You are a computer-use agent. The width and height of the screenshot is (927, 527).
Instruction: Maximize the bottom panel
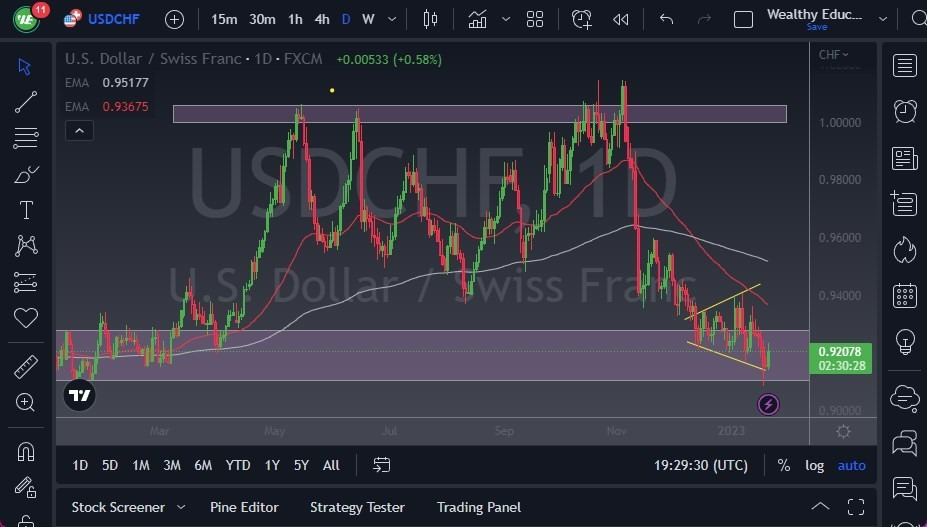click(855, 507)
